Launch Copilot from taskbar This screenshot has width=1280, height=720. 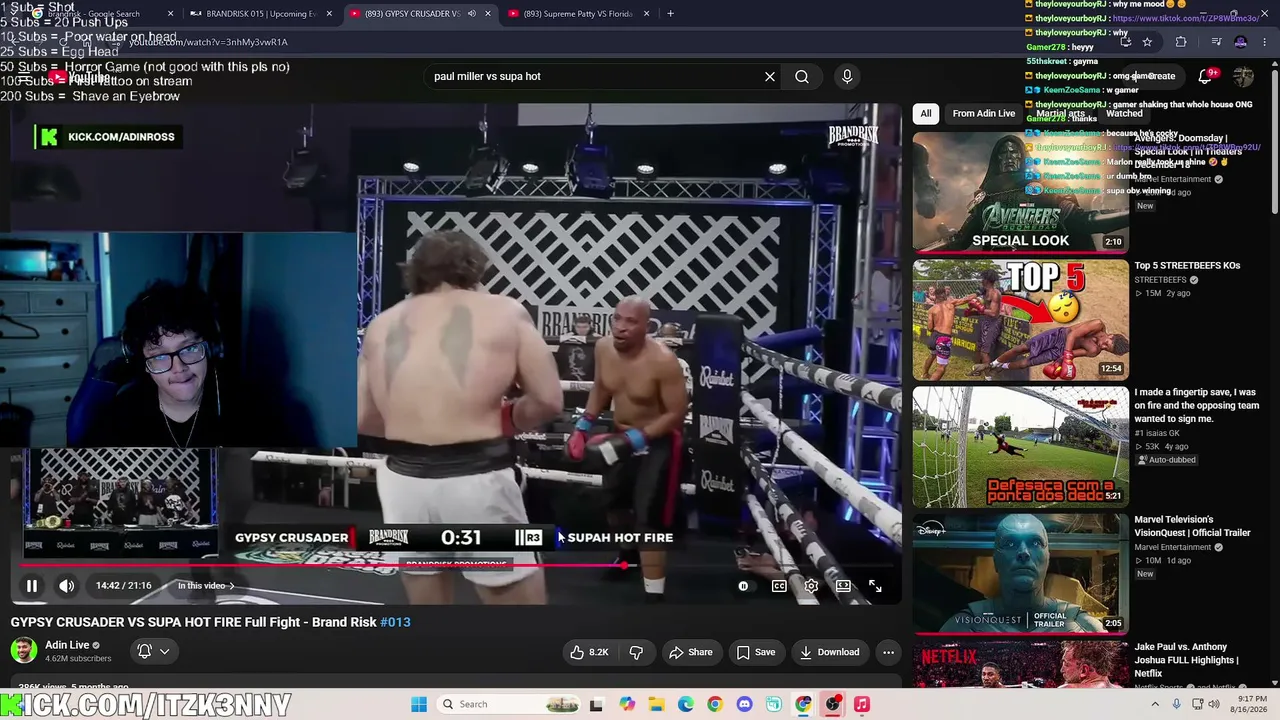coord(627,704)
